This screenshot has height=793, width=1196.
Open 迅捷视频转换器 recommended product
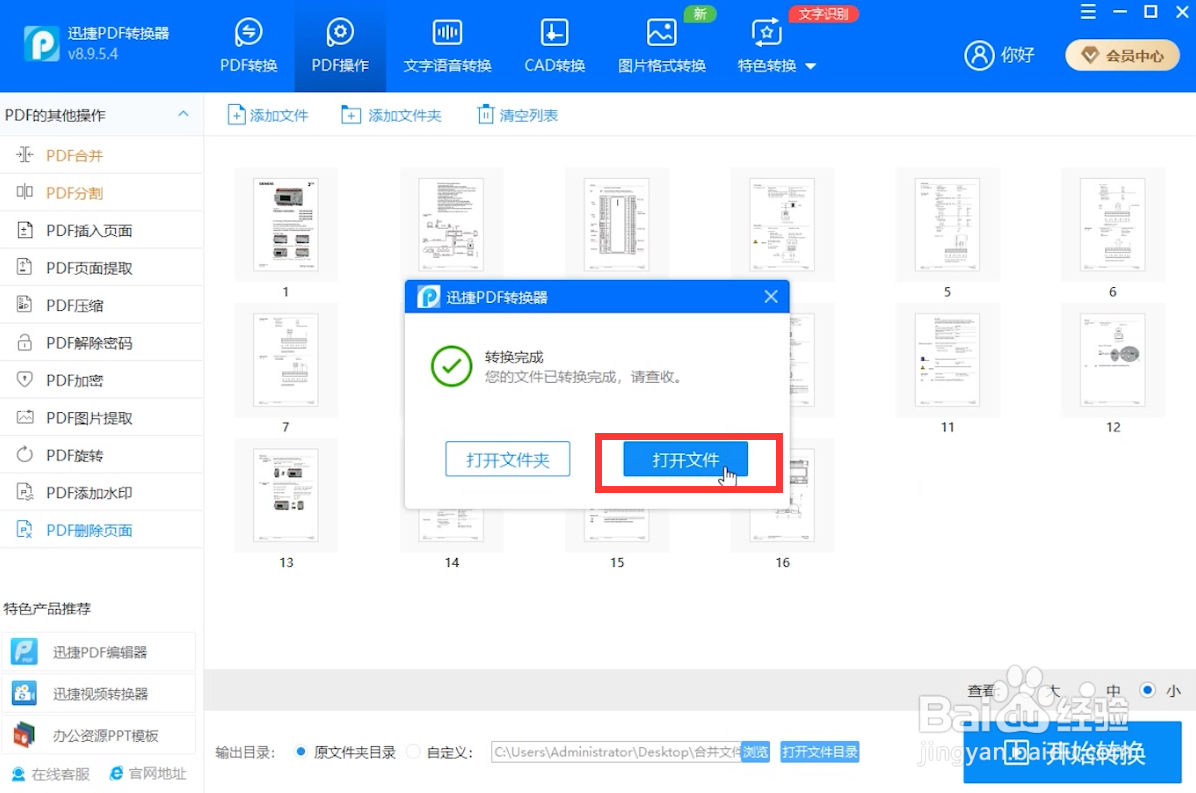(98, 693)
